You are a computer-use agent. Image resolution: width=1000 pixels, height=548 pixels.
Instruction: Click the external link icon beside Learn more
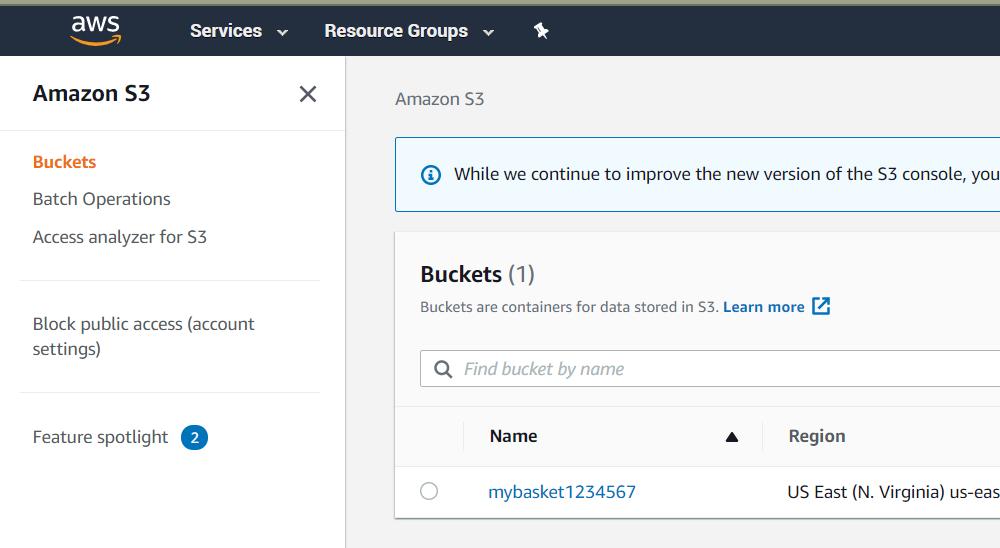click(x=821, y=306)
